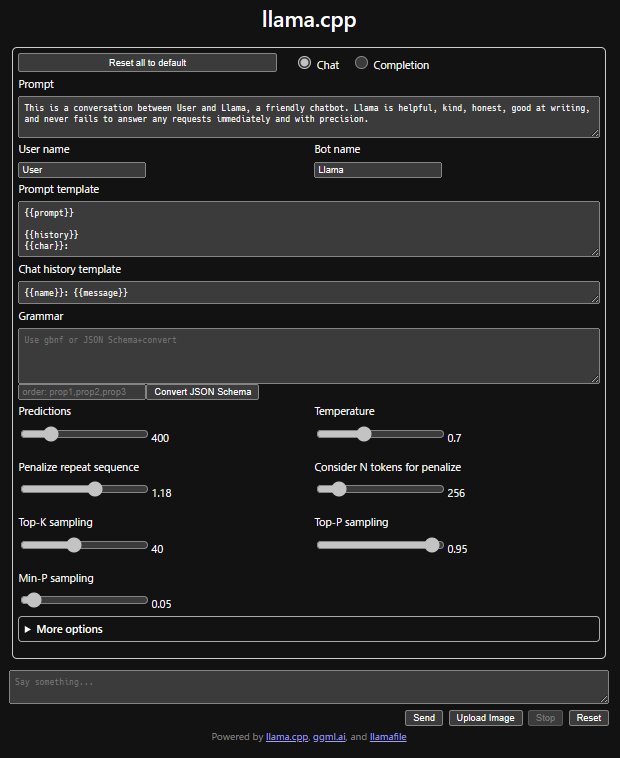The width and height of the screenshot is (620, 758).
Task: Open the llamafile footer link
Action: point(388,737)
